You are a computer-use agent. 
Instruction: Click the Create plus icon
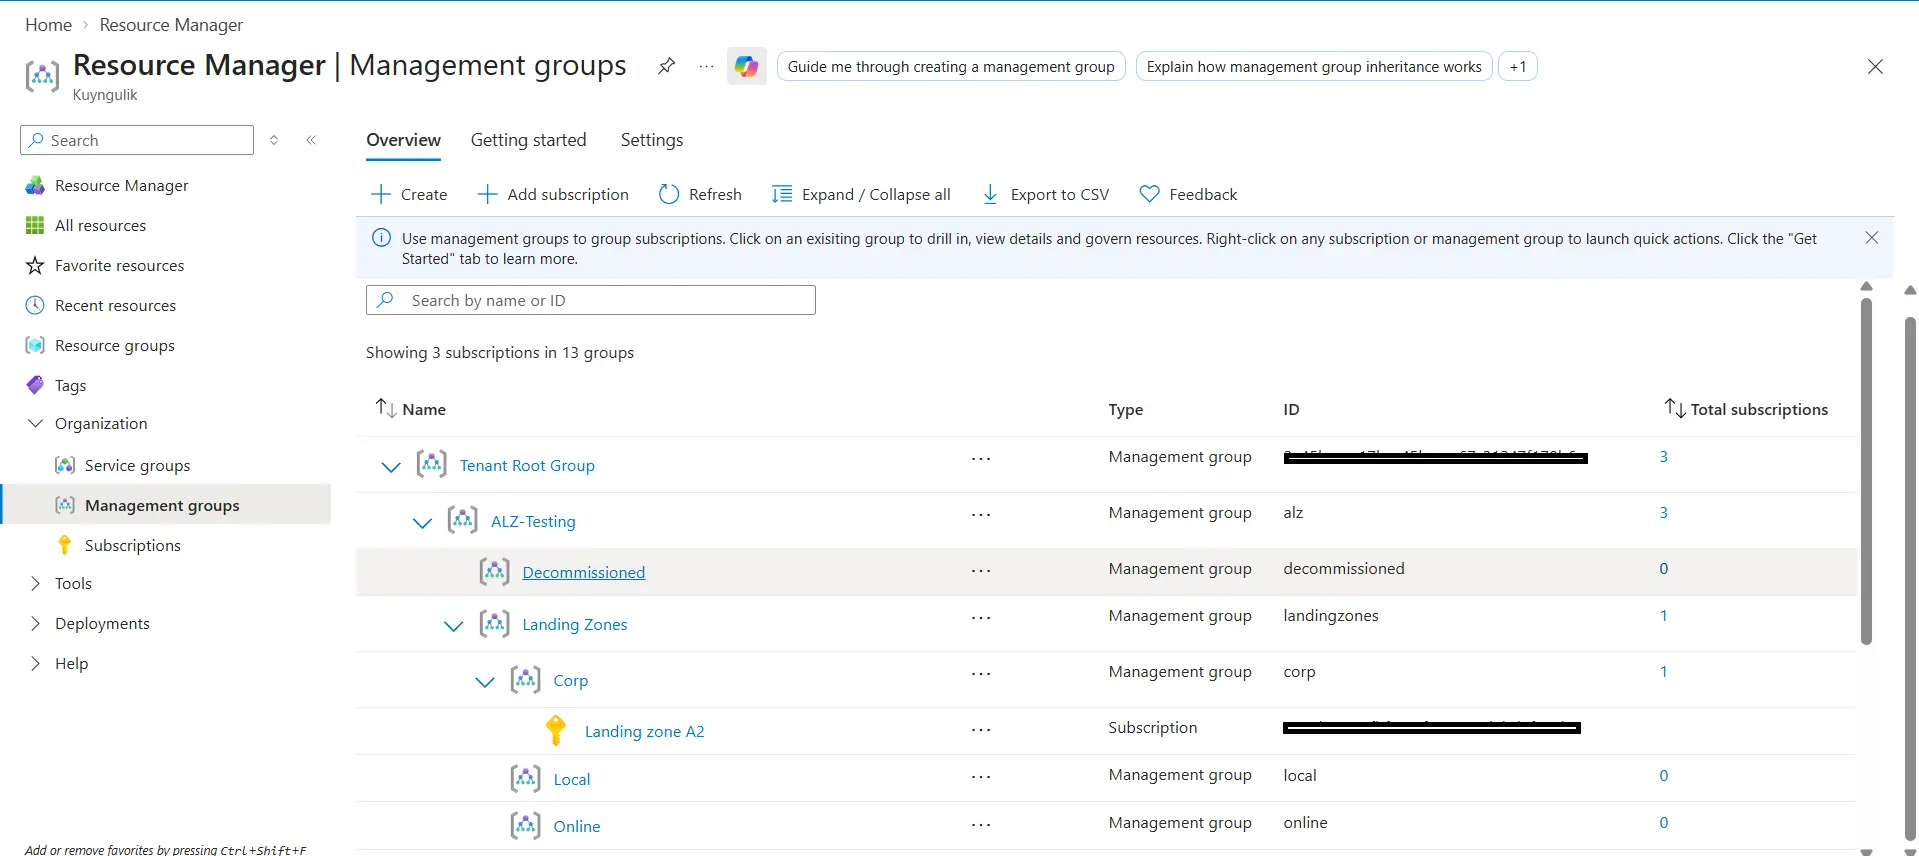coord(381,194)
